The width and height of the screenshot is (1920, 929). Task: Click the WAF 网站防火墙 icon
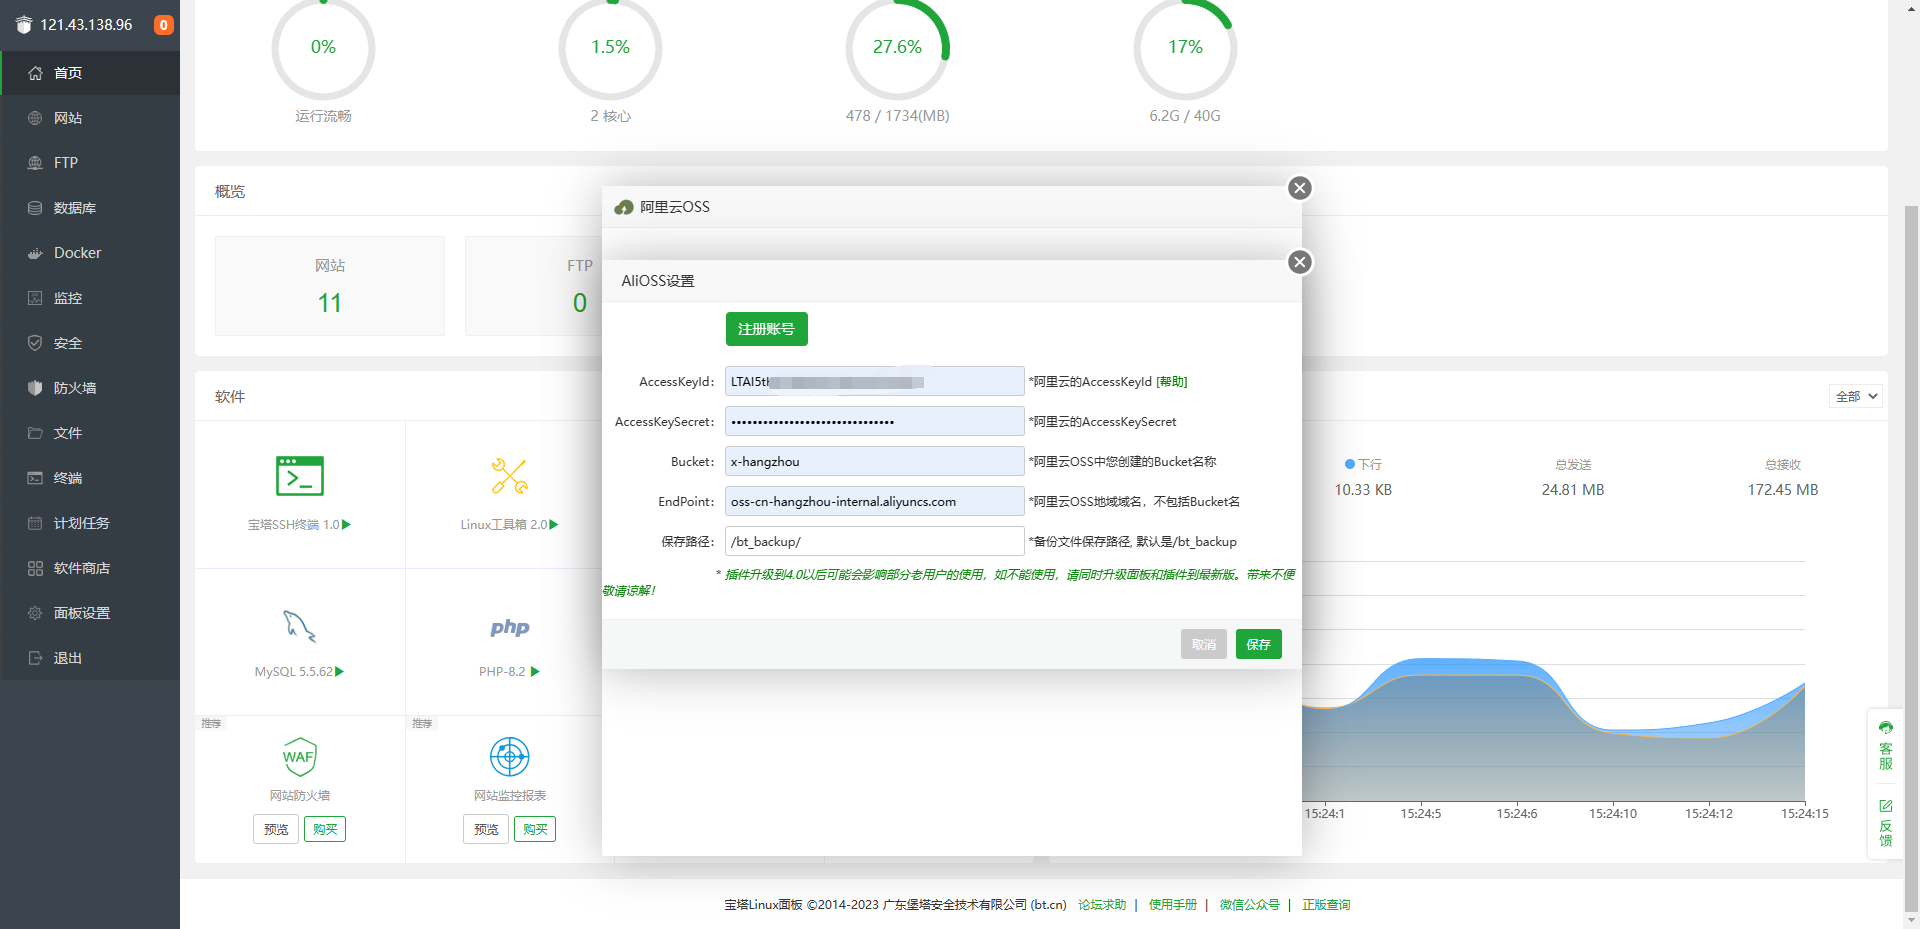tap(300, 757)
